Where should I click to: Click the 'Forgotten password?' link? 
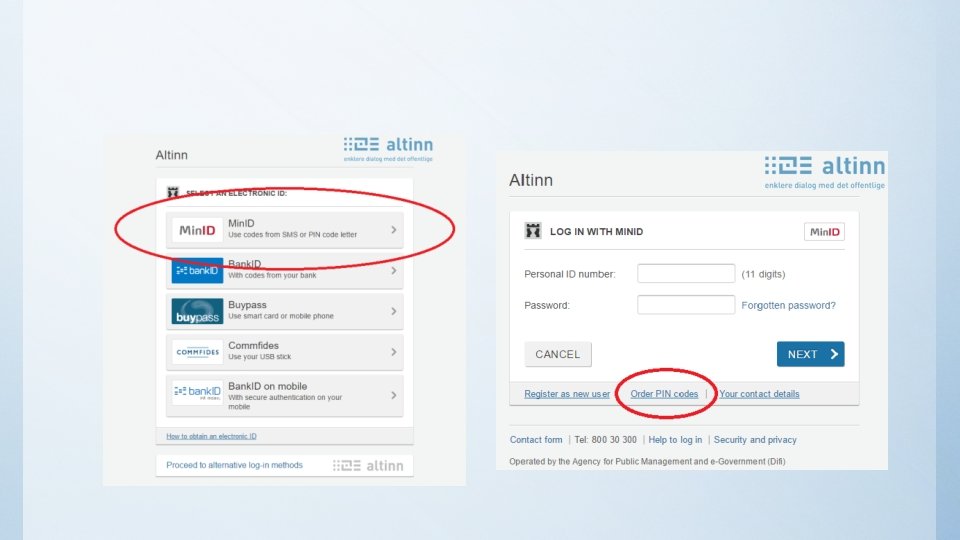pos(788,305)
